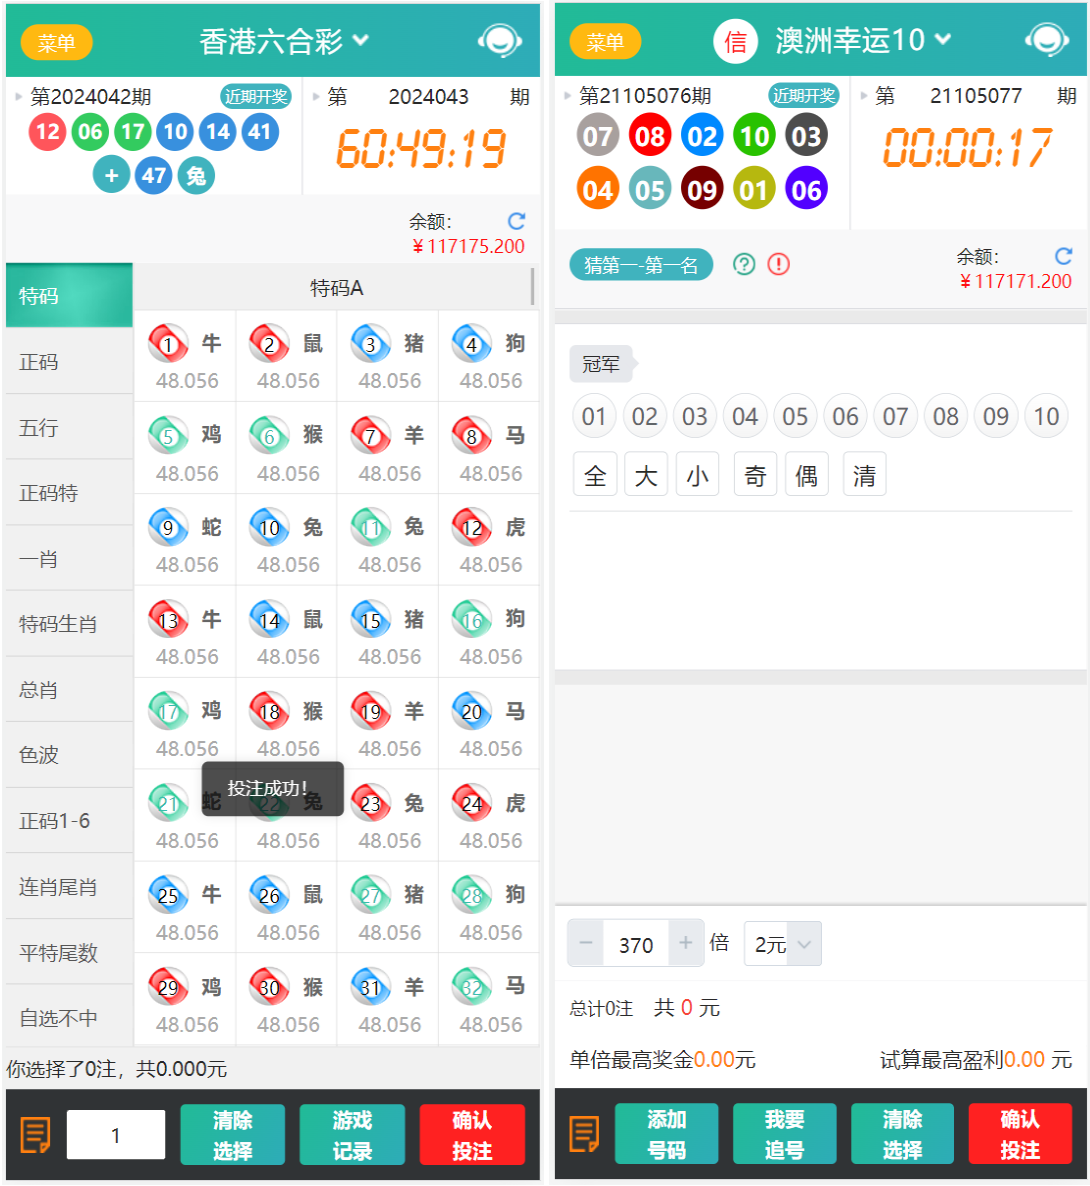This screenshot has height=1186, width=1090.
Task: Toggle the 奇 quick-select option
Action: 755,475
